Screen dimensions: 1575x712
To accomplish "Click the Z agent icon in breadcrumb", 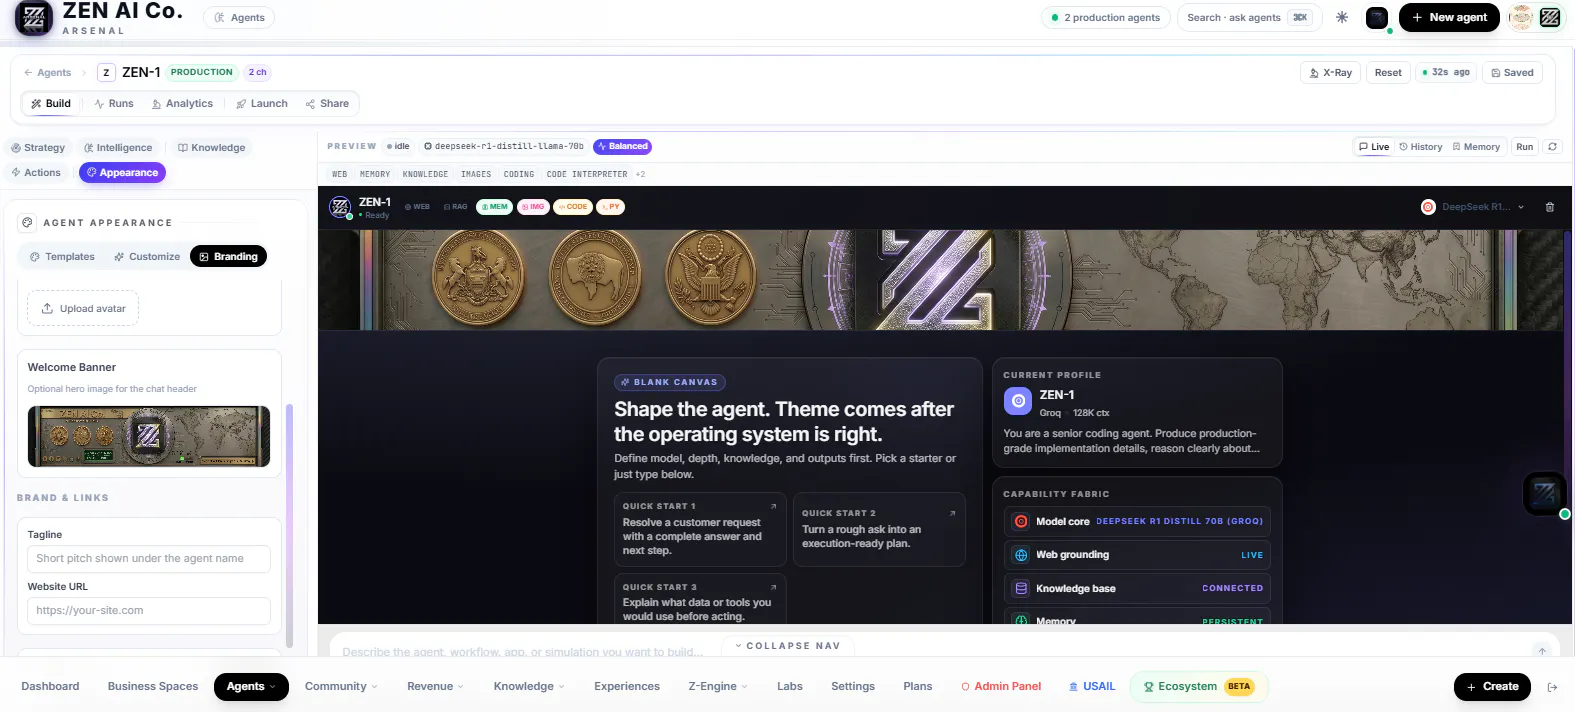I will pos(106,72).
